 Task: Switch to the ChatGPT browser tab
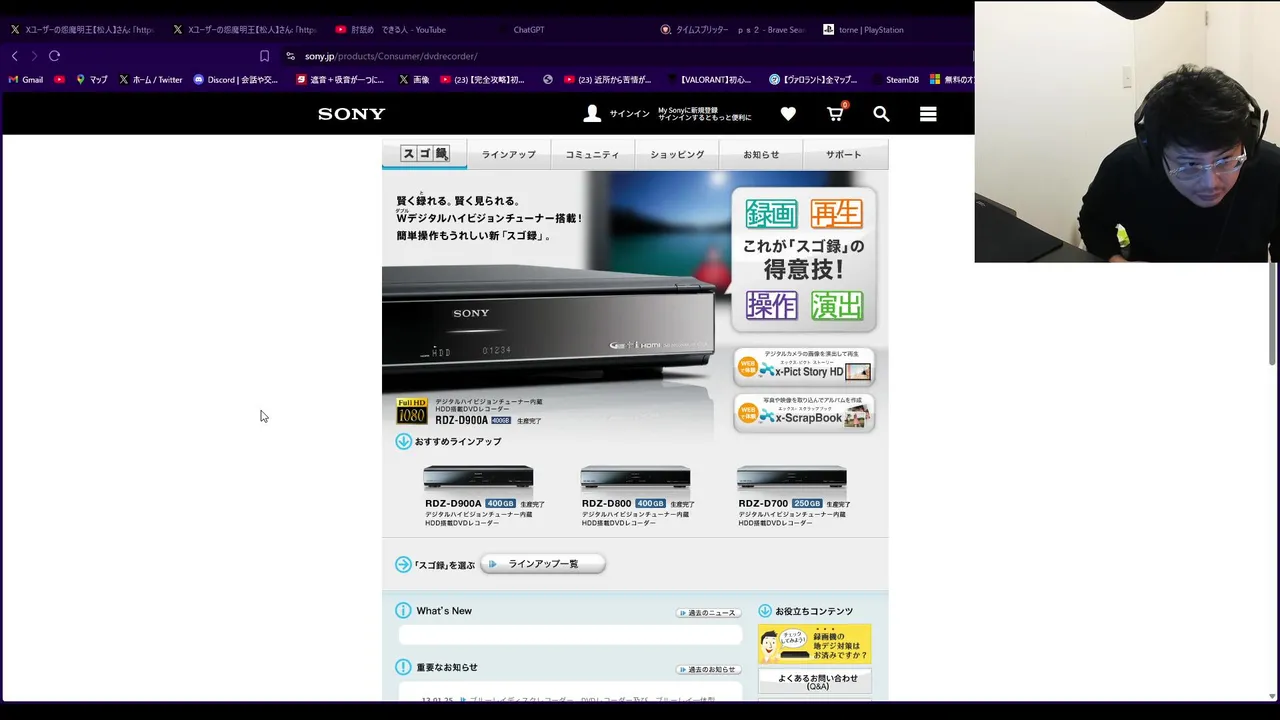[528, 30]
